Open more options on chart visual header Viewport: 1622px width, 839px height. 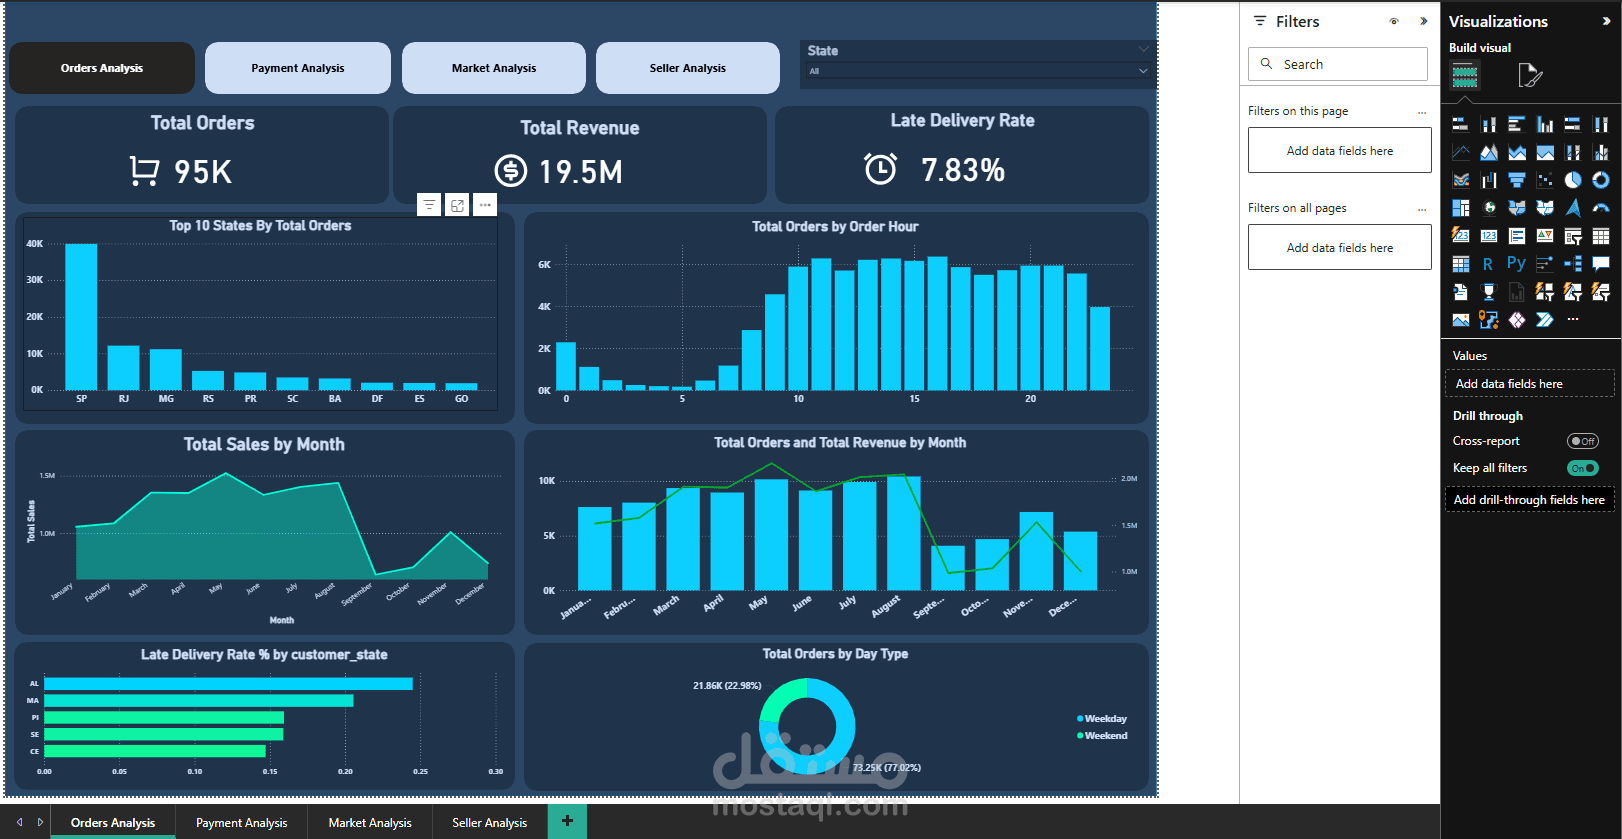485,205
